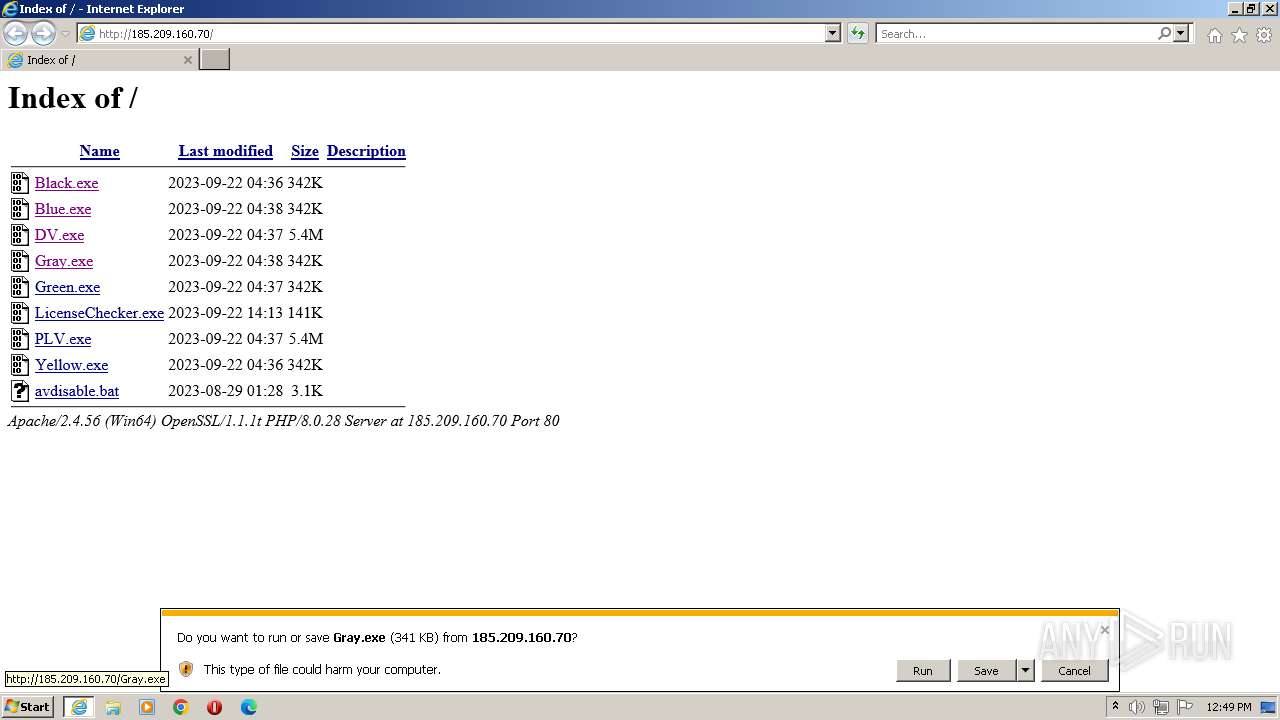The image size is (1280, 720).
Task: Click the unknown-file icon beside avdisable.bat
Action: (x=20, y=390)
